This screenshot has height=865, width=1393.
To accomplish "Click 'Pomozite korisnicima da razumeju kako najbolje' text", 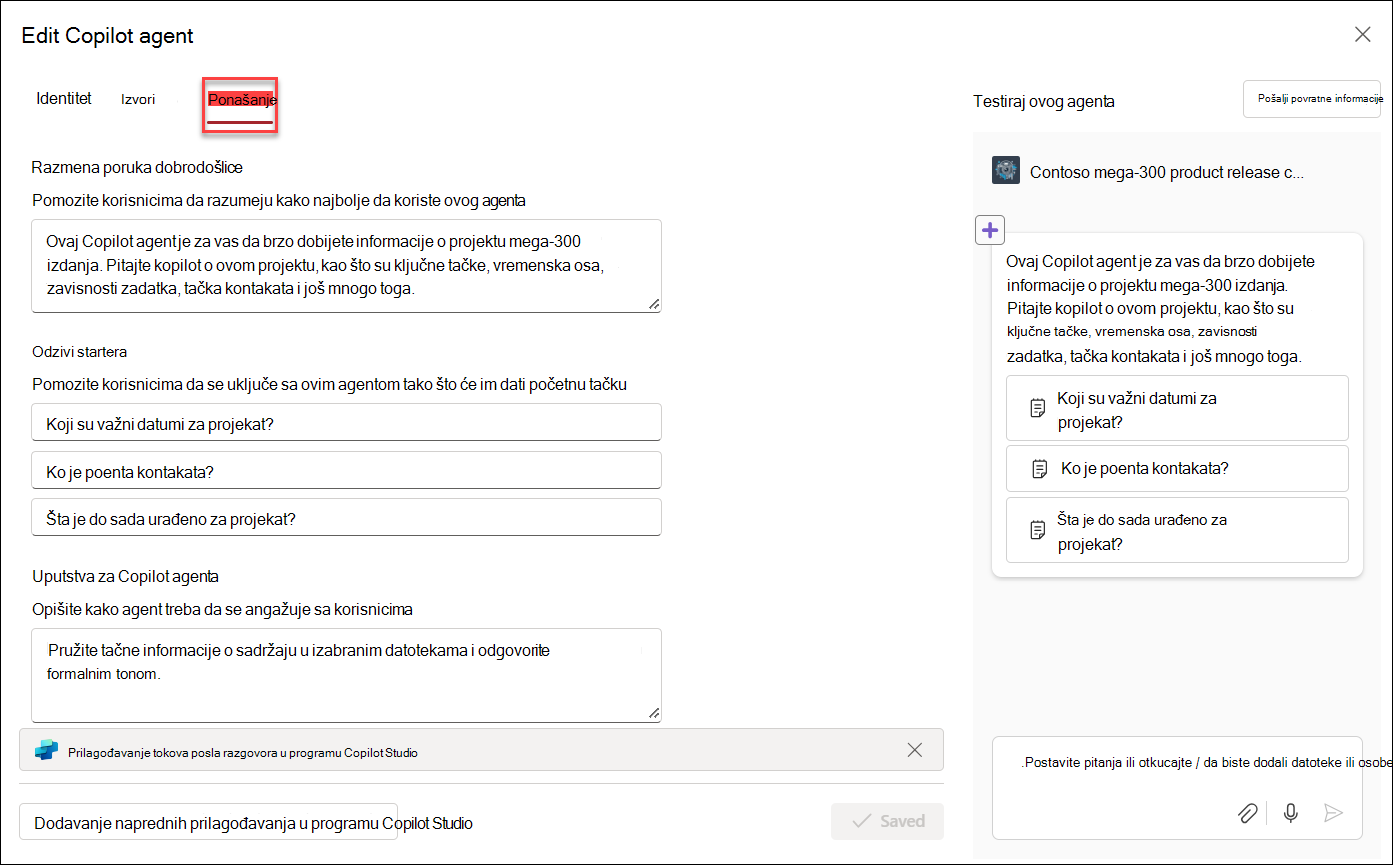I will 279,200.
